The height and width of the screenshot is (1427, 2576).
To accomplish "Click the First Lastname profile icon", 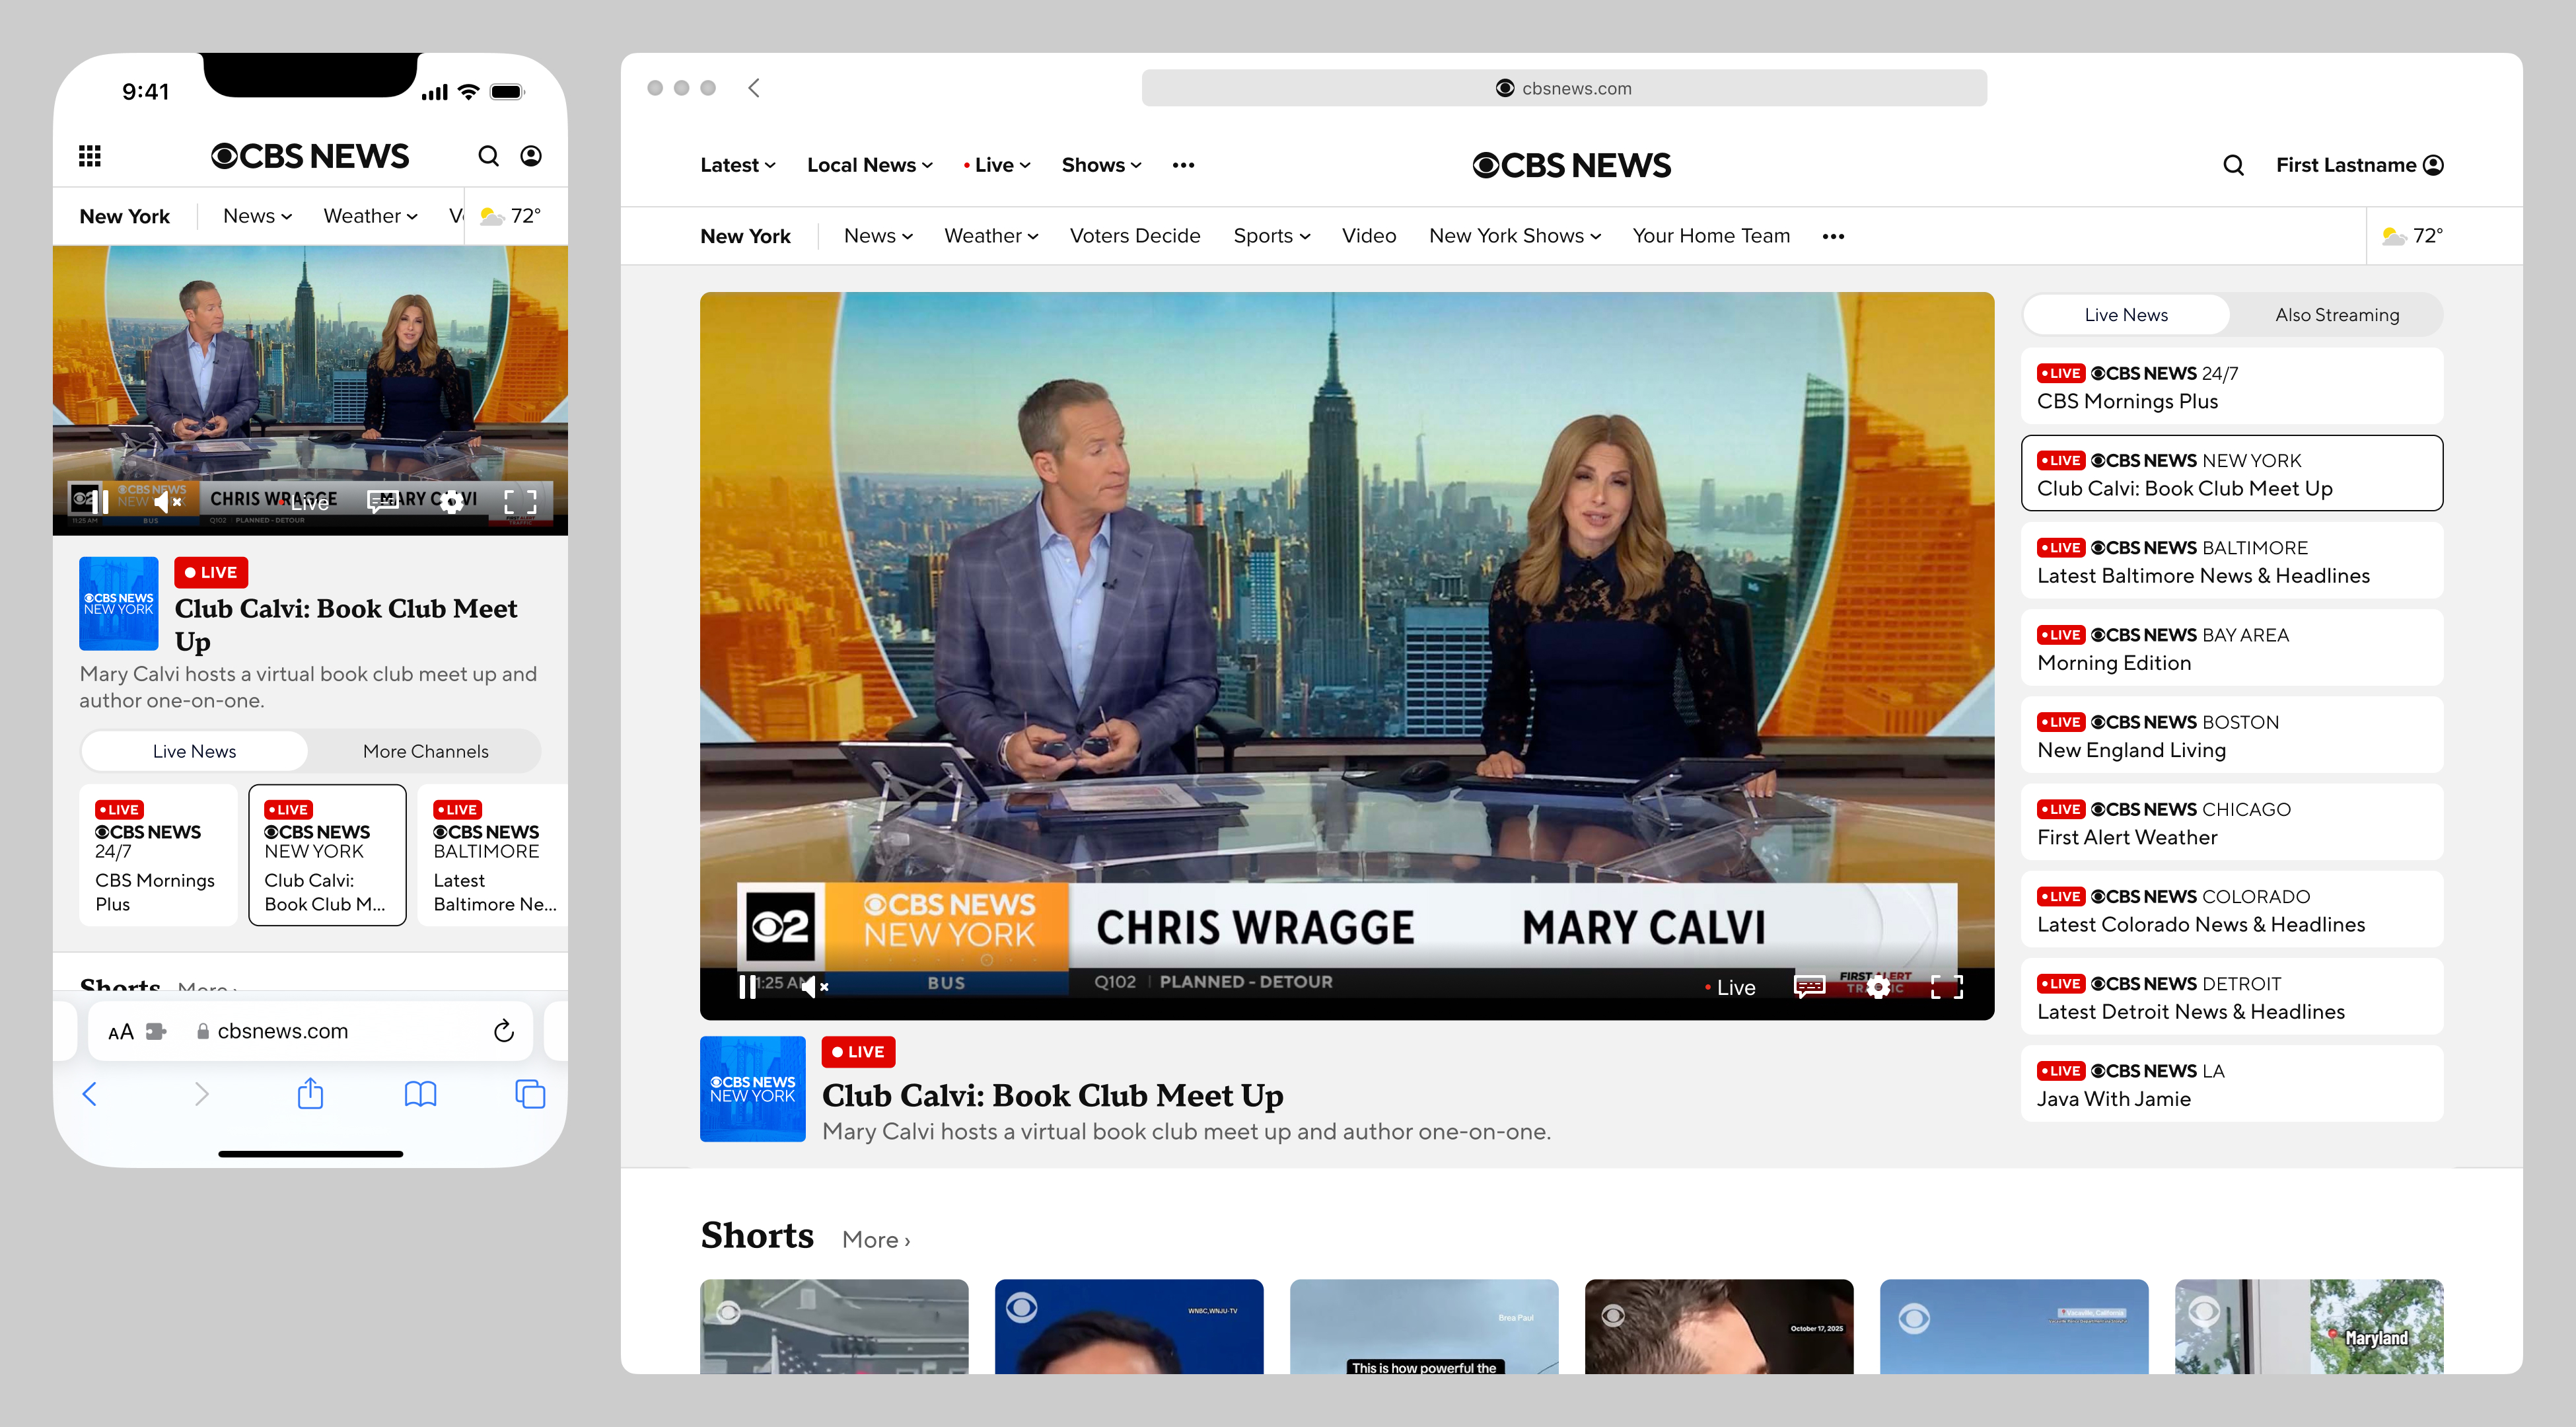I will tap(2433, 164).
